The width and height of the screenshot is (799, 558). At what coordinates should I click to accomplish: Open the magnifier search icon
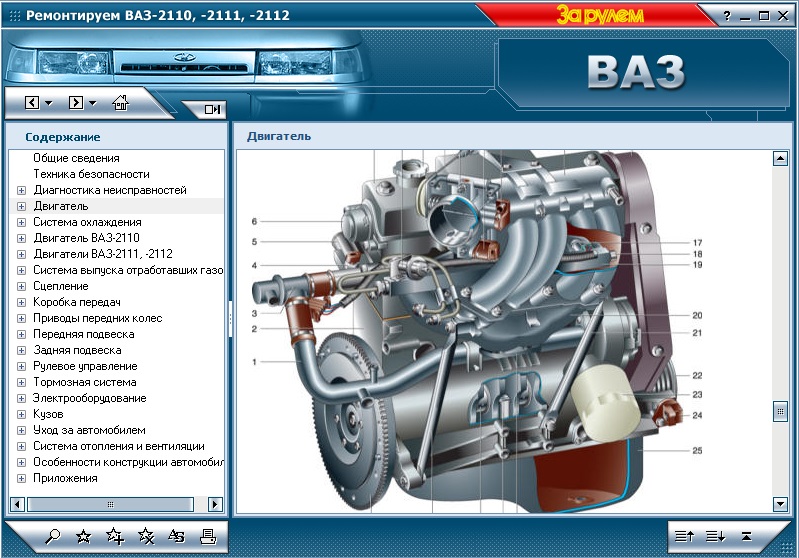(x=52, y=536)
